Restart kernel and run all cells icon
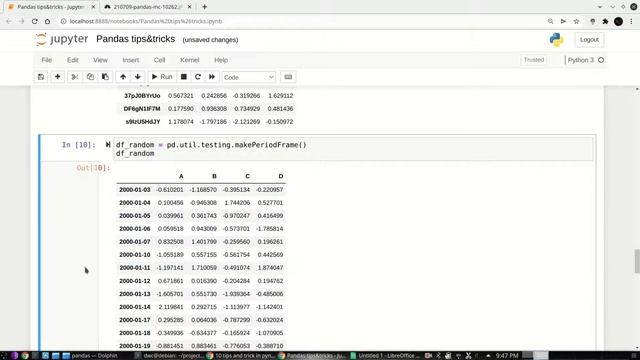The width and height of the screenshot is (640, 360). point(212,77)
